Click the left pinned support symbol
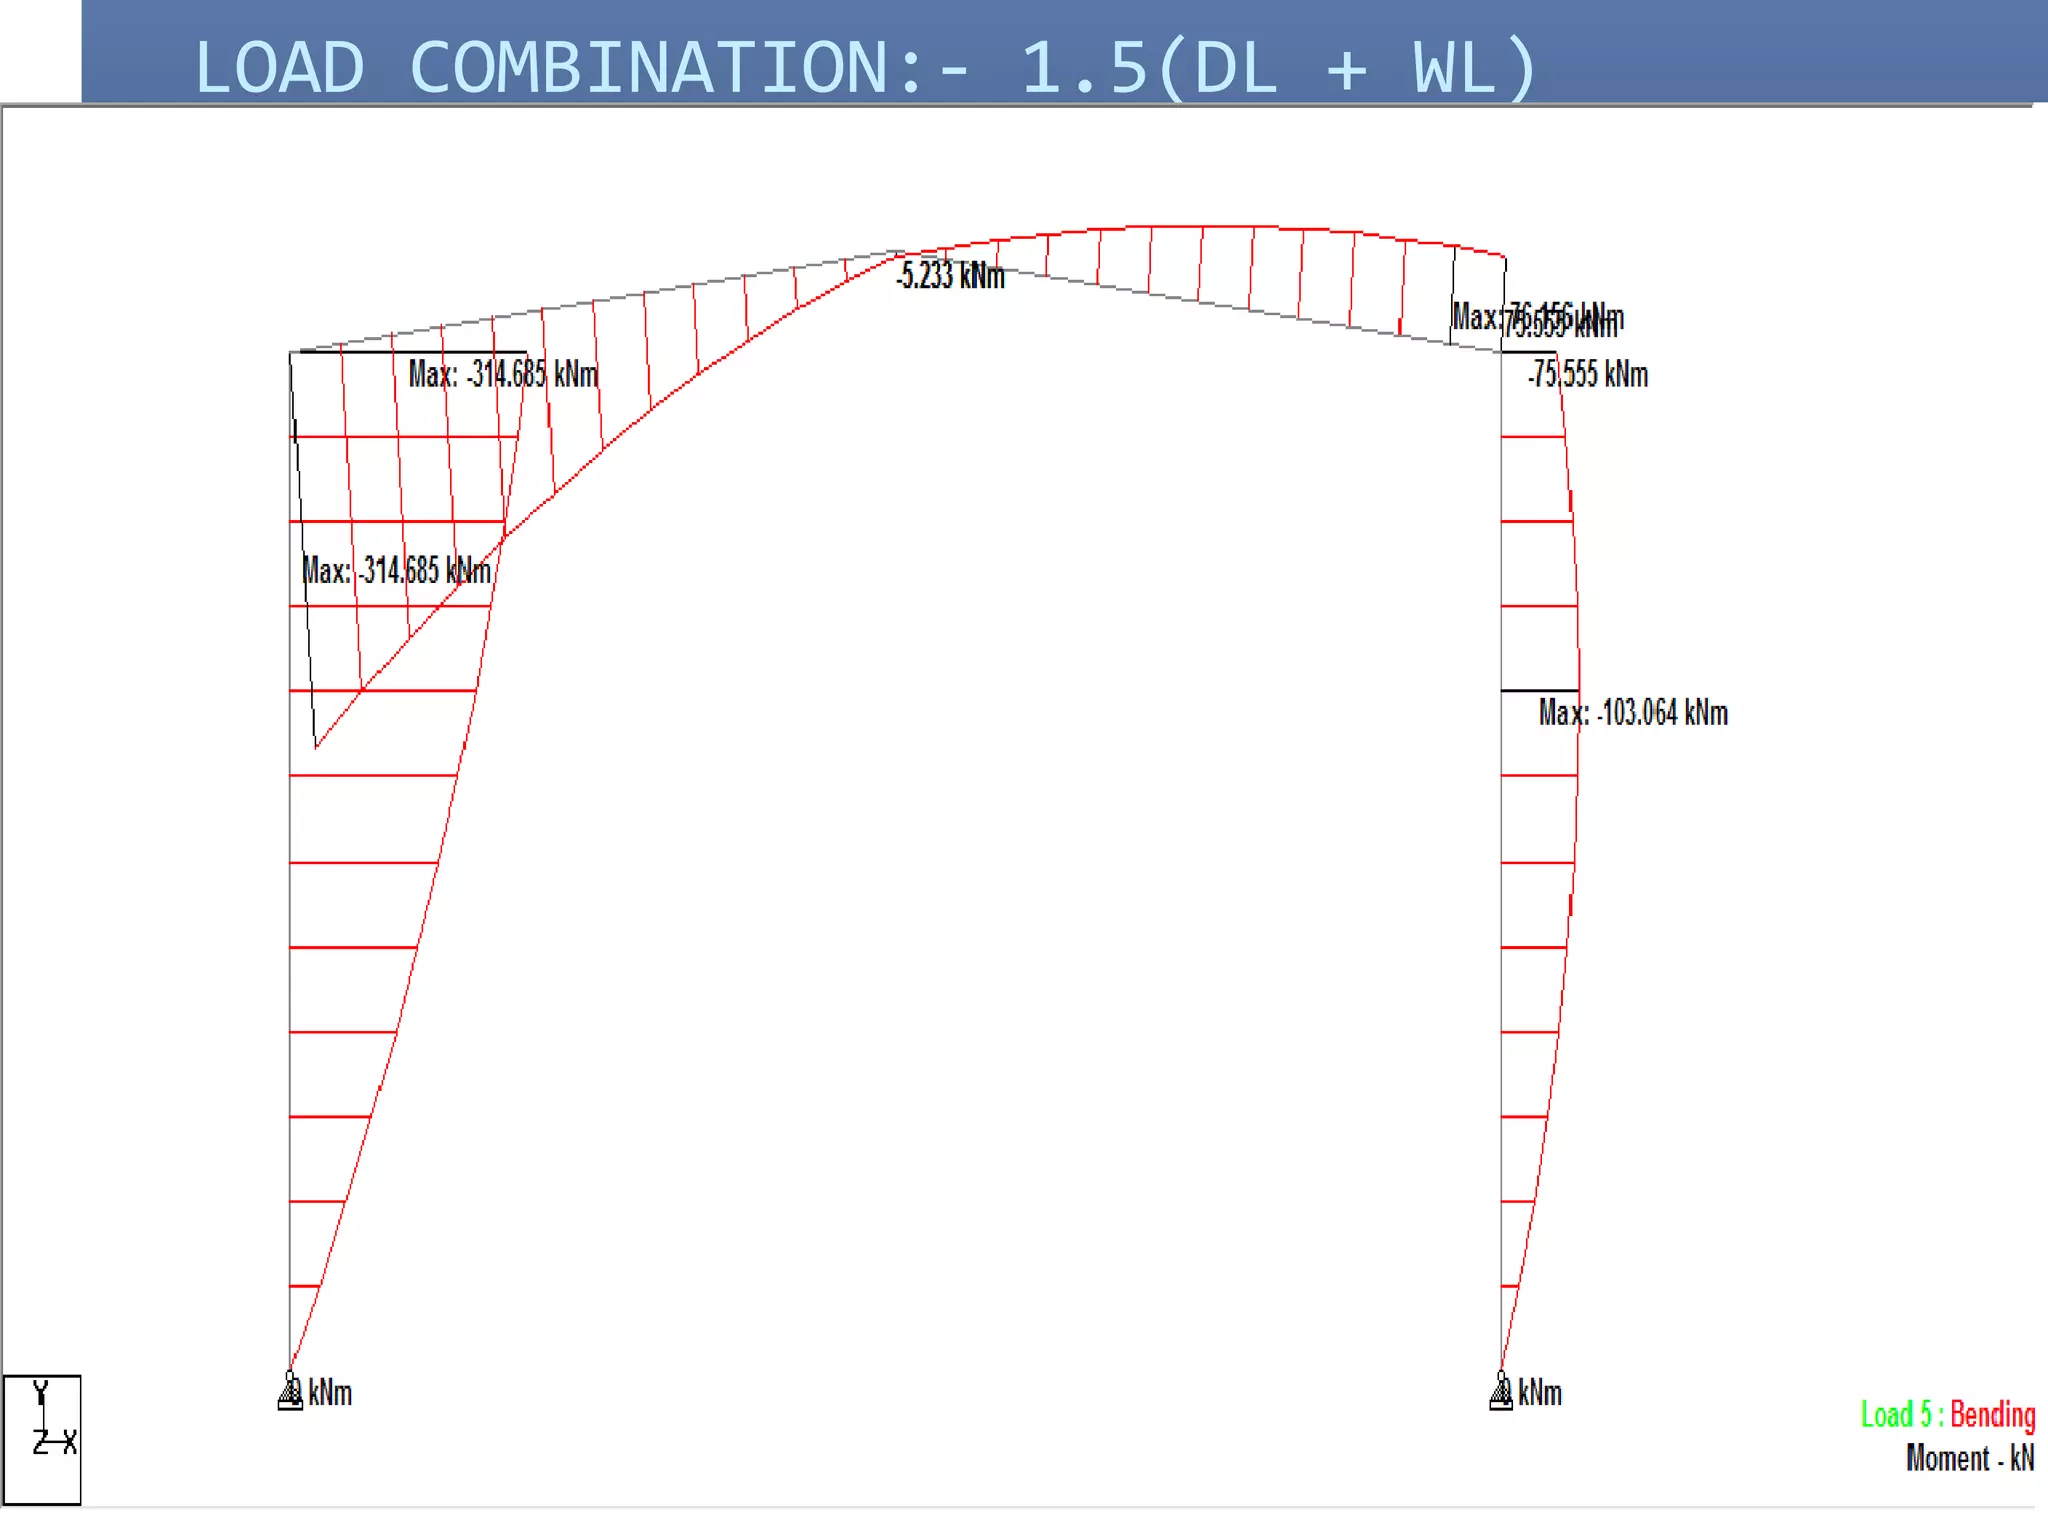 click(x=290, y=1391)
